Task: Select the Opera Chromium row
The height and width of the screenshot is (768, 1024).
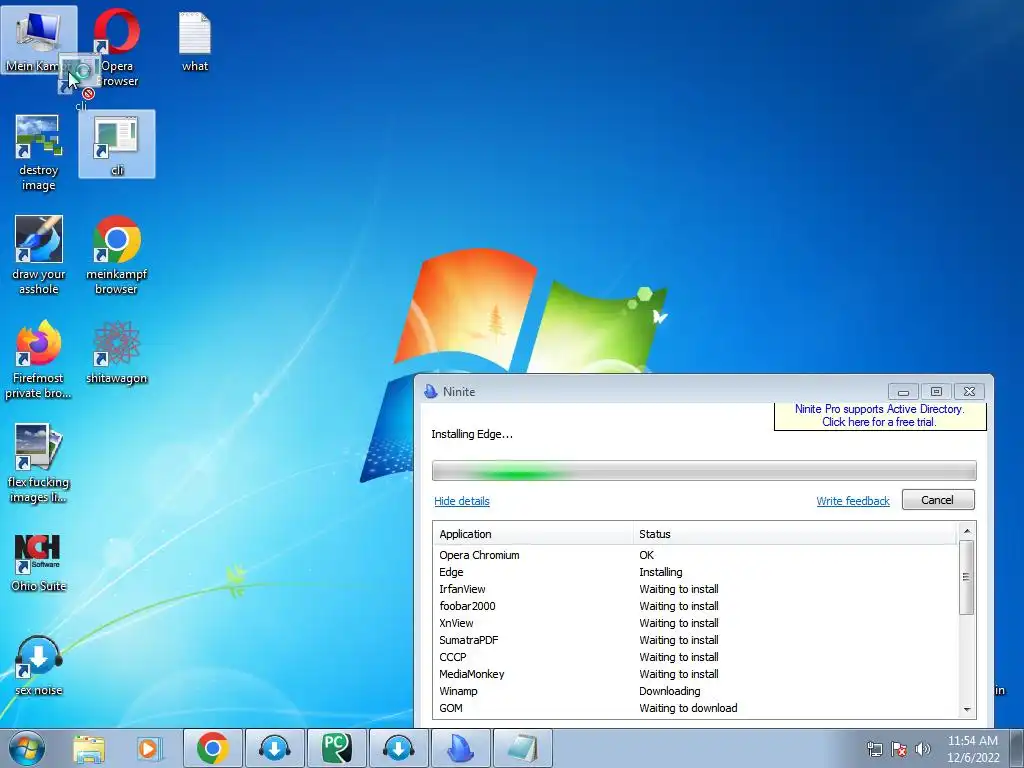Action: click(x=696, y=555)
